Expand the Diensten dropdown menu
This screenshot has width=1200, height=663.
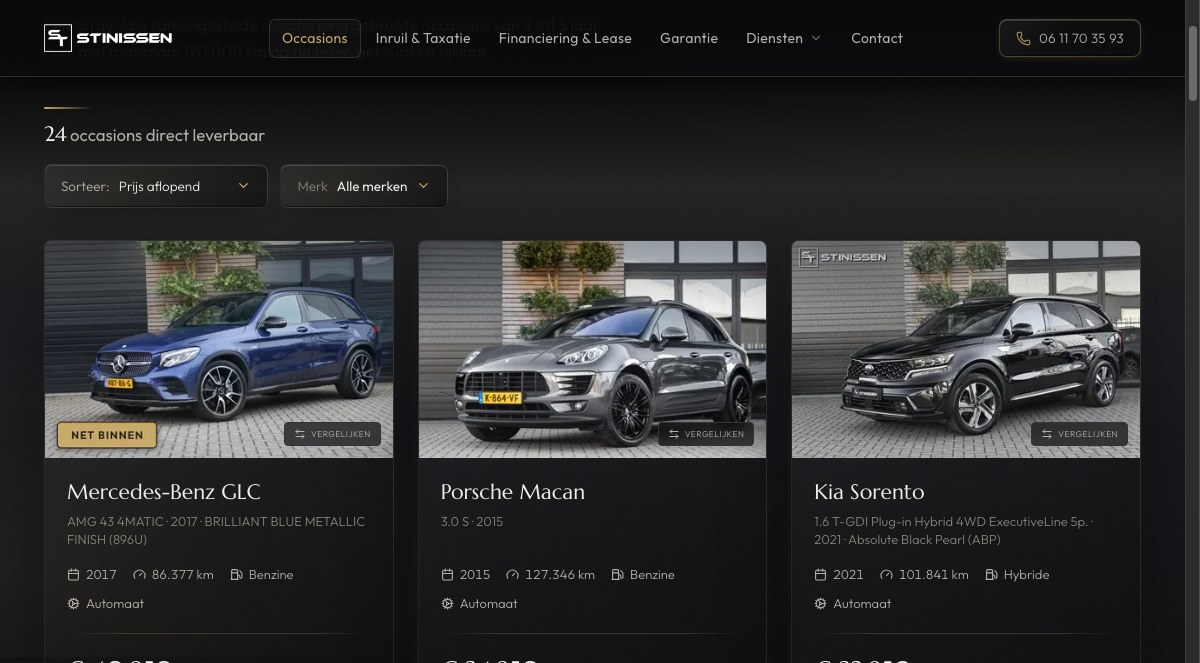click(x=784, y=38)
